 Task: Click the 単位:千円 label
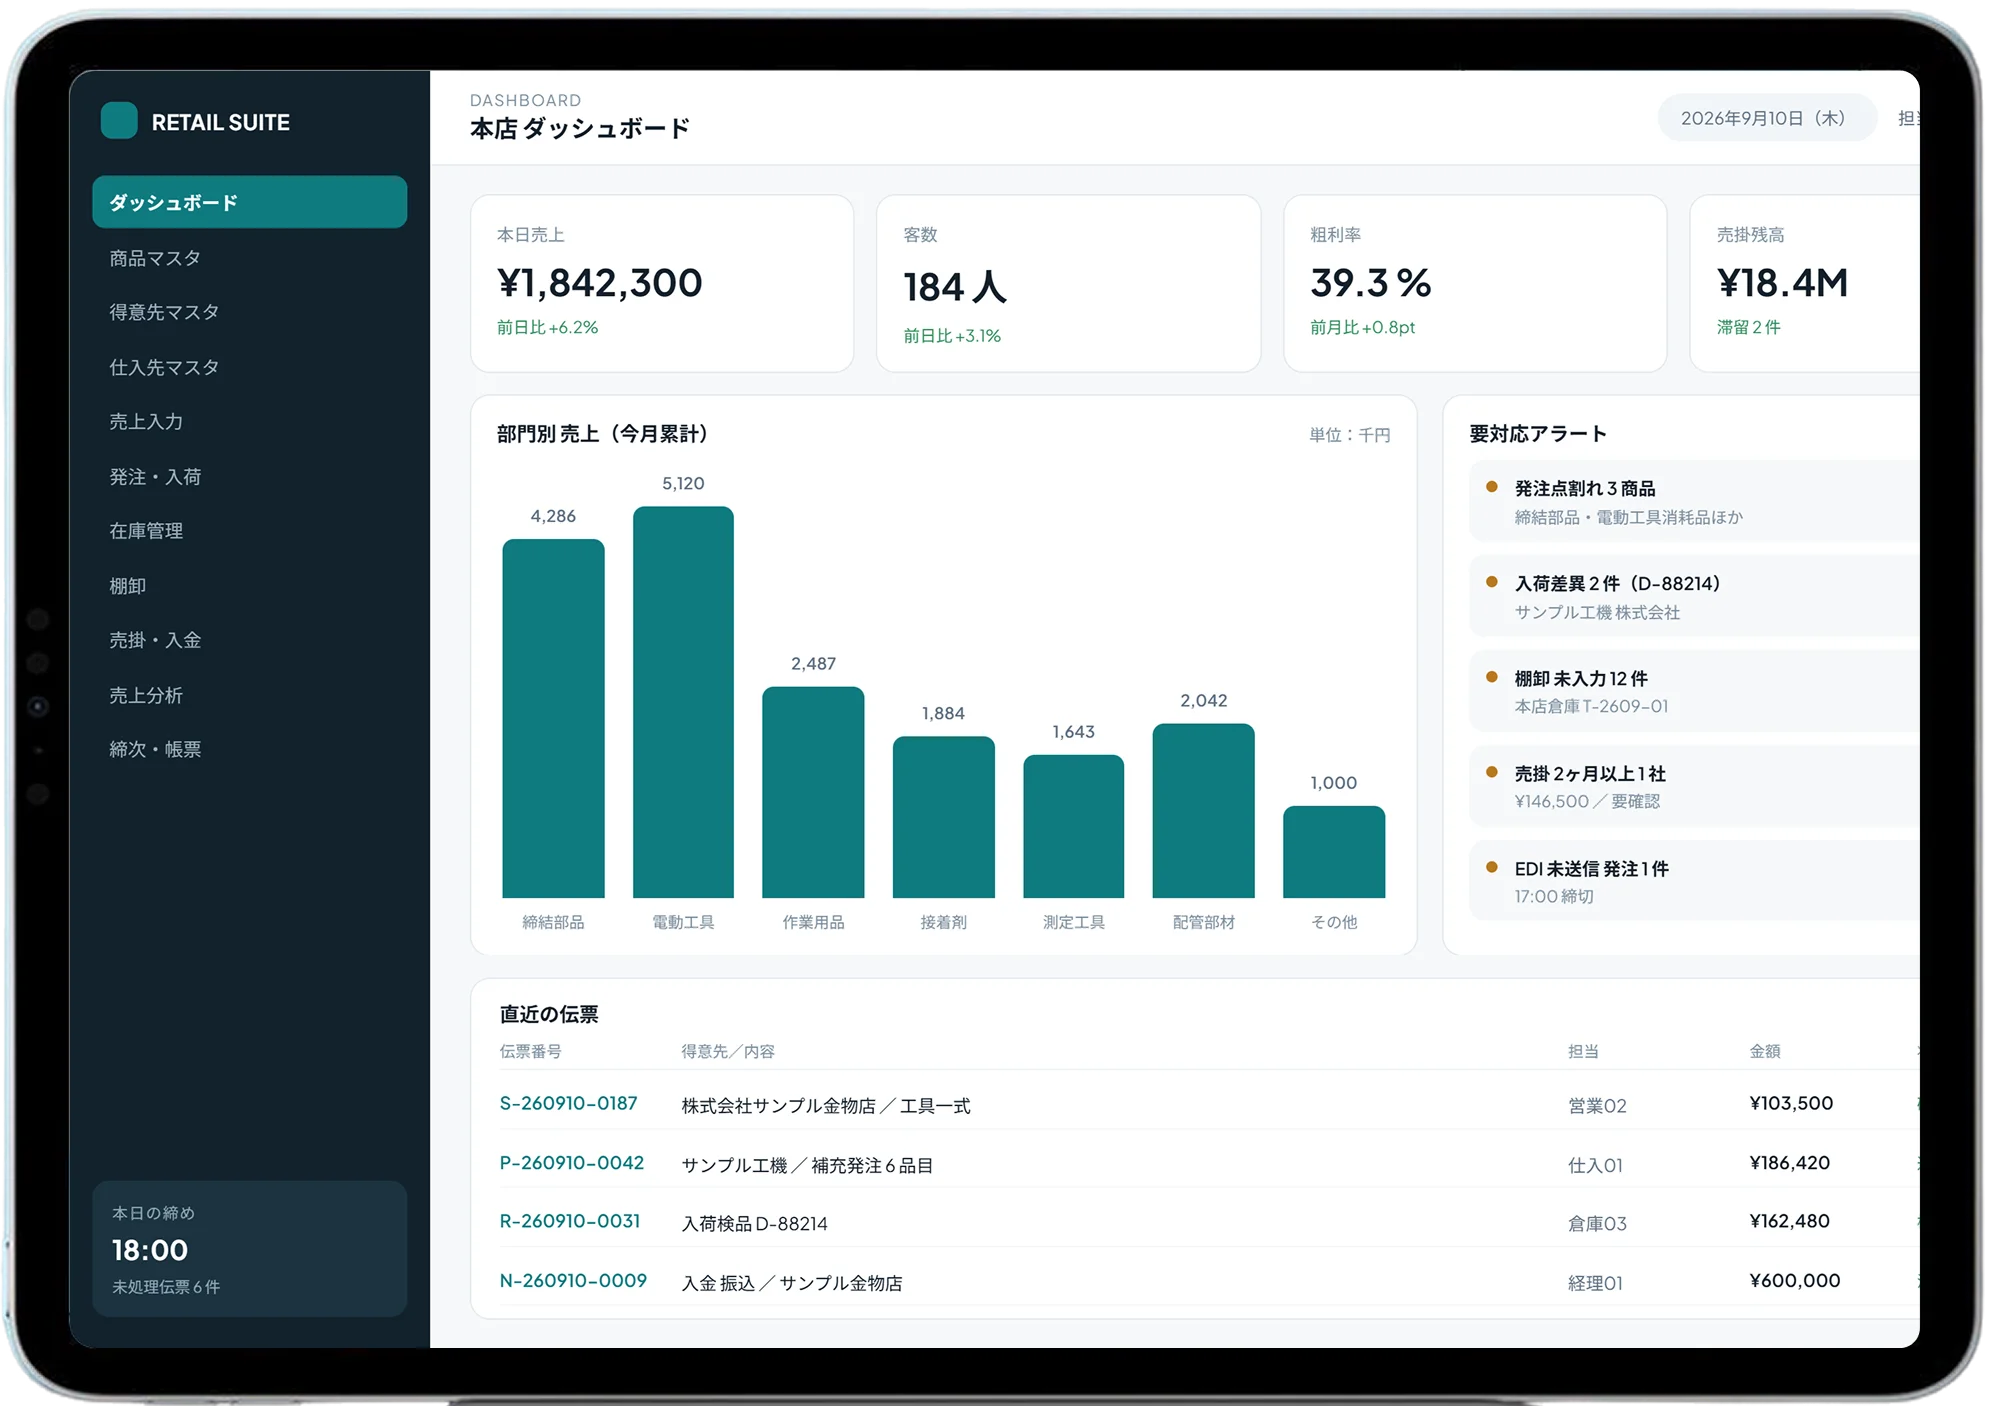(1349, 435)
